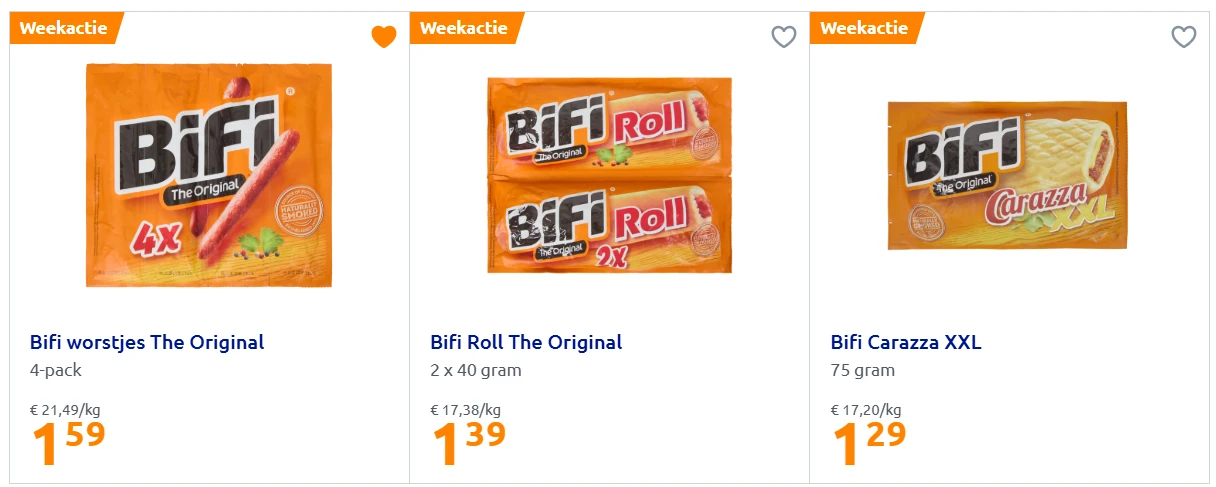Click the € 21,49/kg unit price
The height and width of the screenshot is (487, 1216).
click(65, 410)
